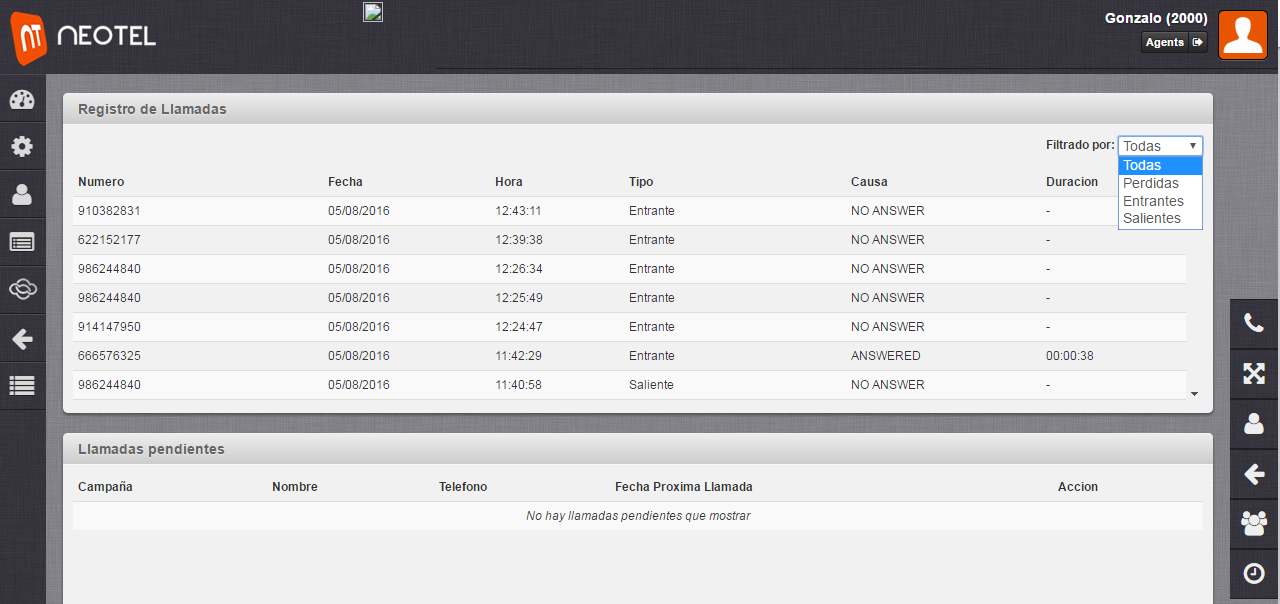Open the interlocked rings icon in left sidebar
This screenshot has height=604, width=1280.
point(22,290)
